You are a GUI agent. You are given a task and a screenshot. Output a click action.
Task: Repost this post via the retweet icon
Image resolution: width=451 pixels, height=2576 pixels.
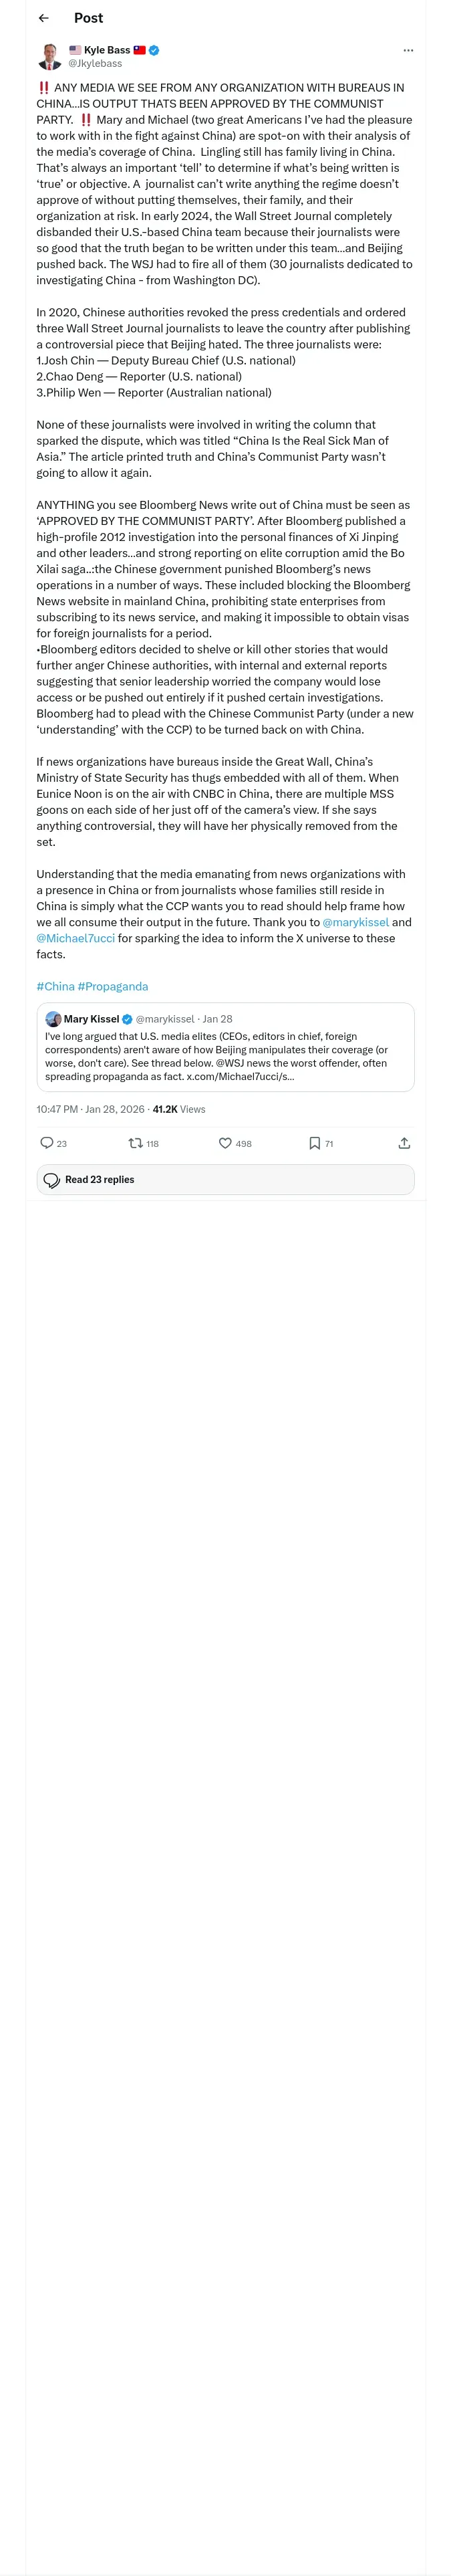[136, 1143]
